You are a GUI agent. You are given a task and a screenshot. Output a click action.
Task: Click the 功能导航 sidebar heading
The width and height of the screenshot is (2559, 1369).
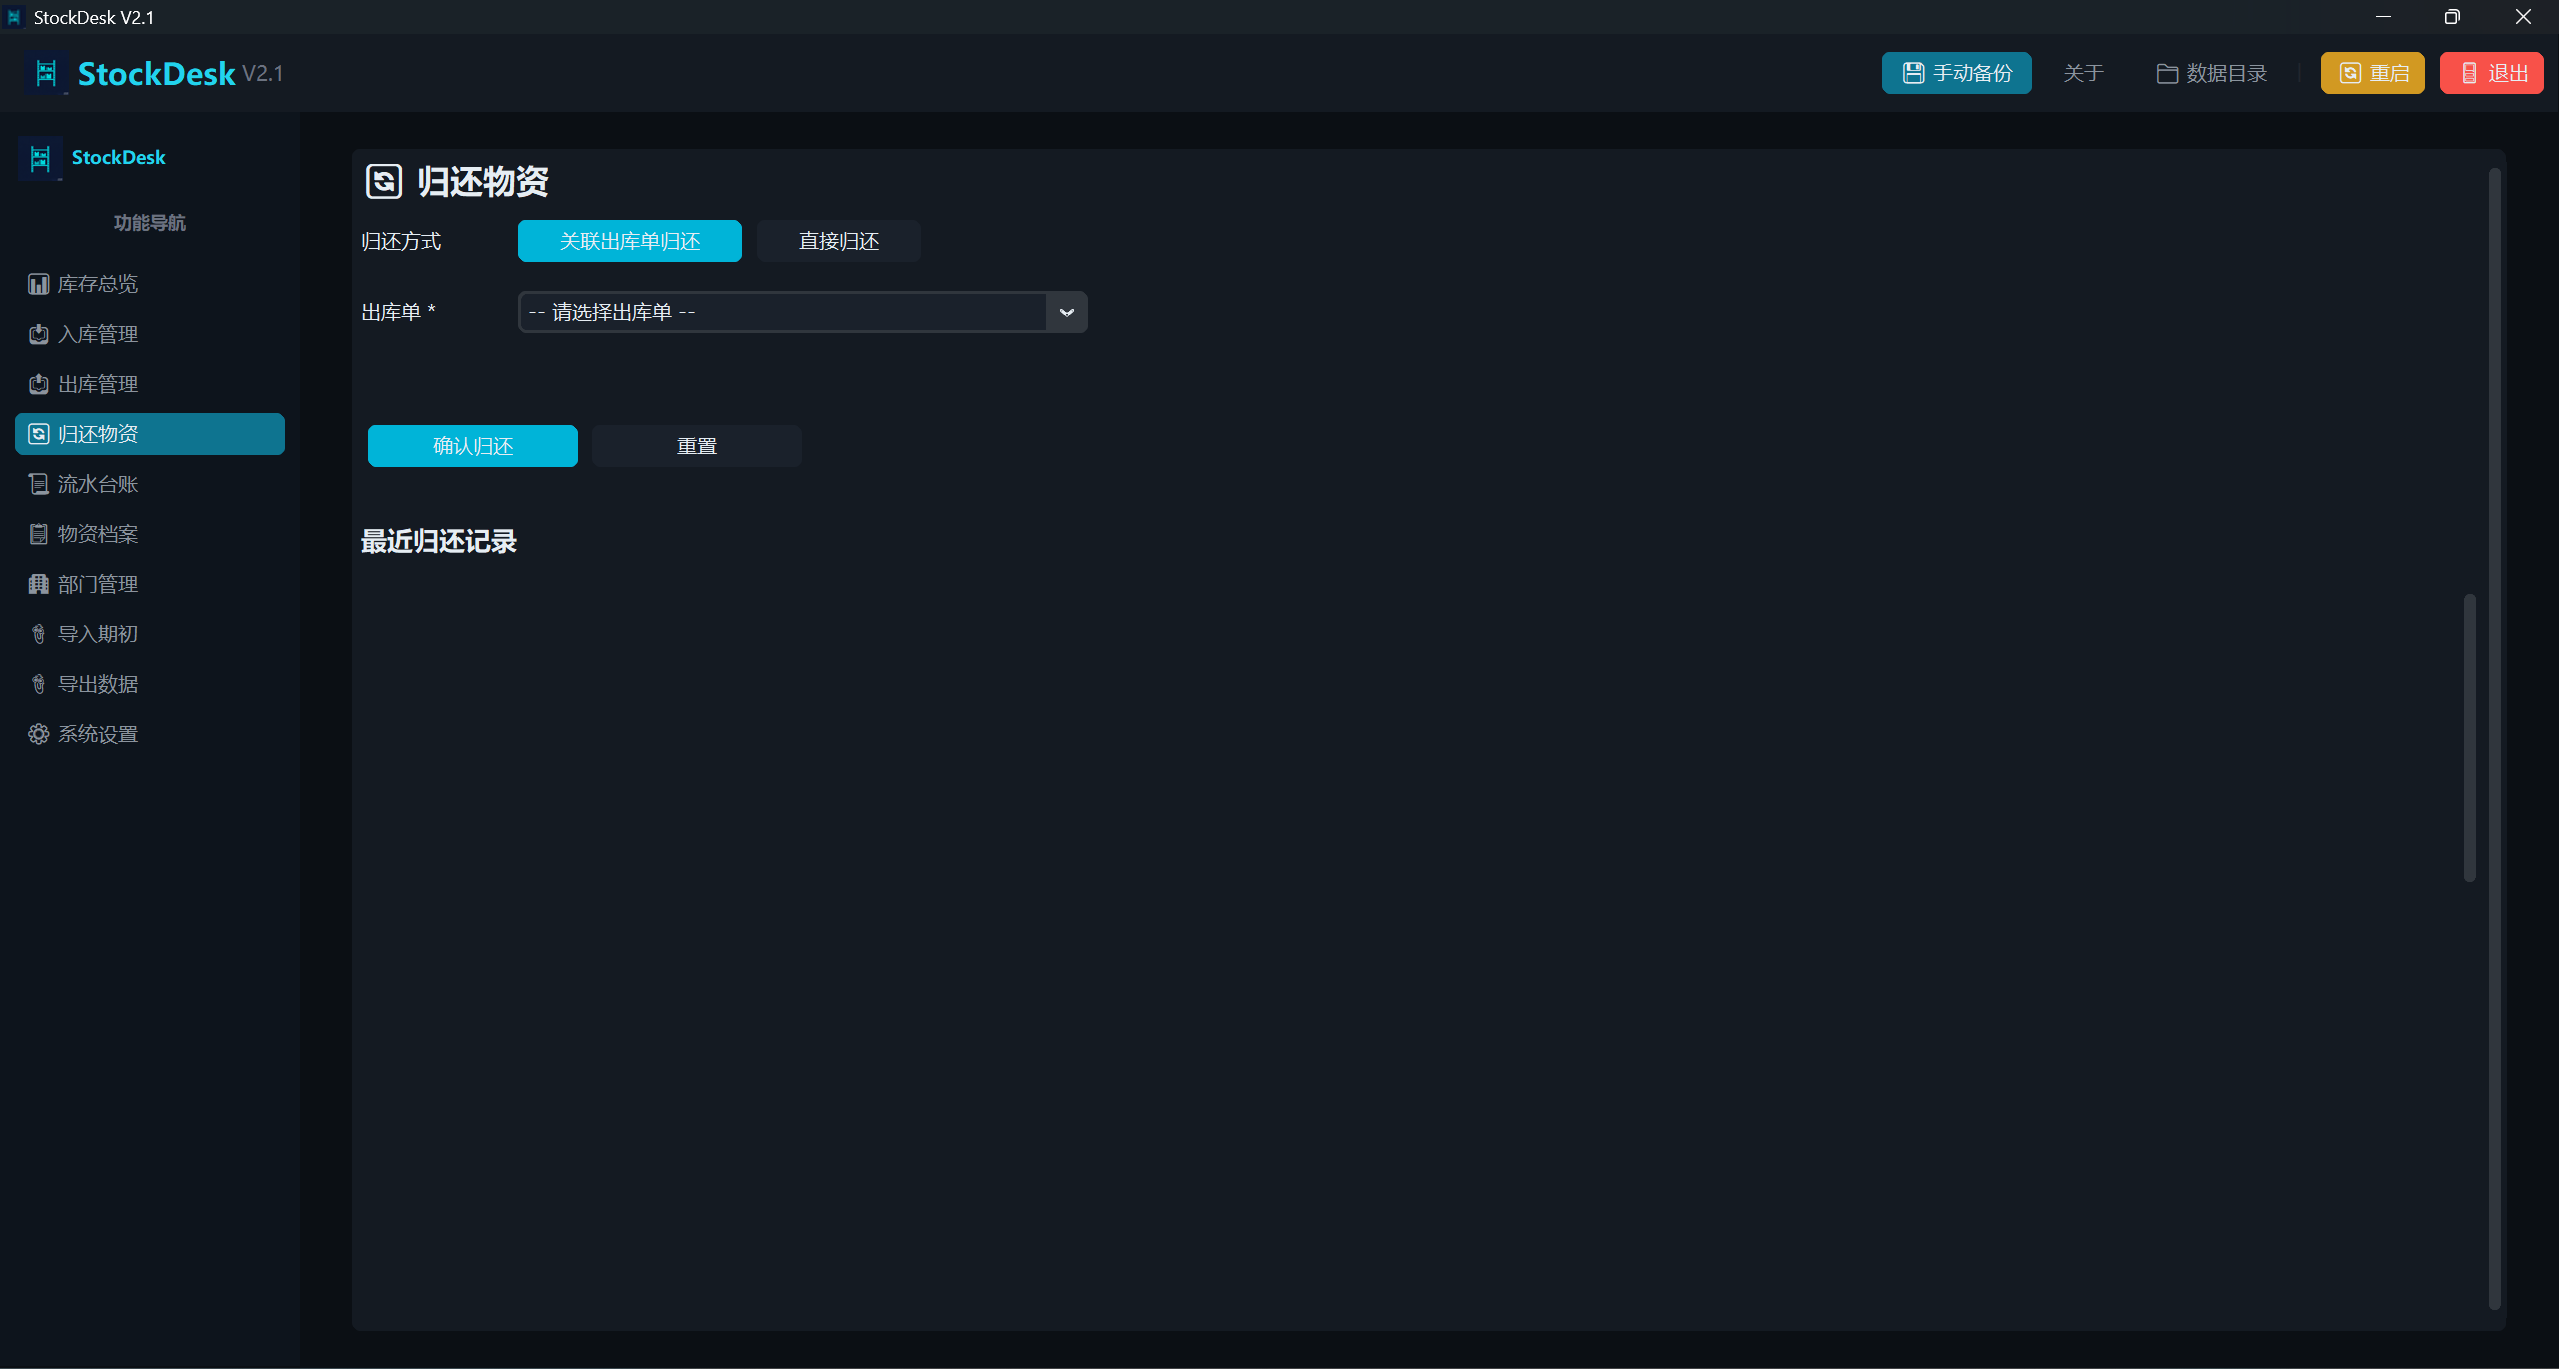(x=150, y=223)
